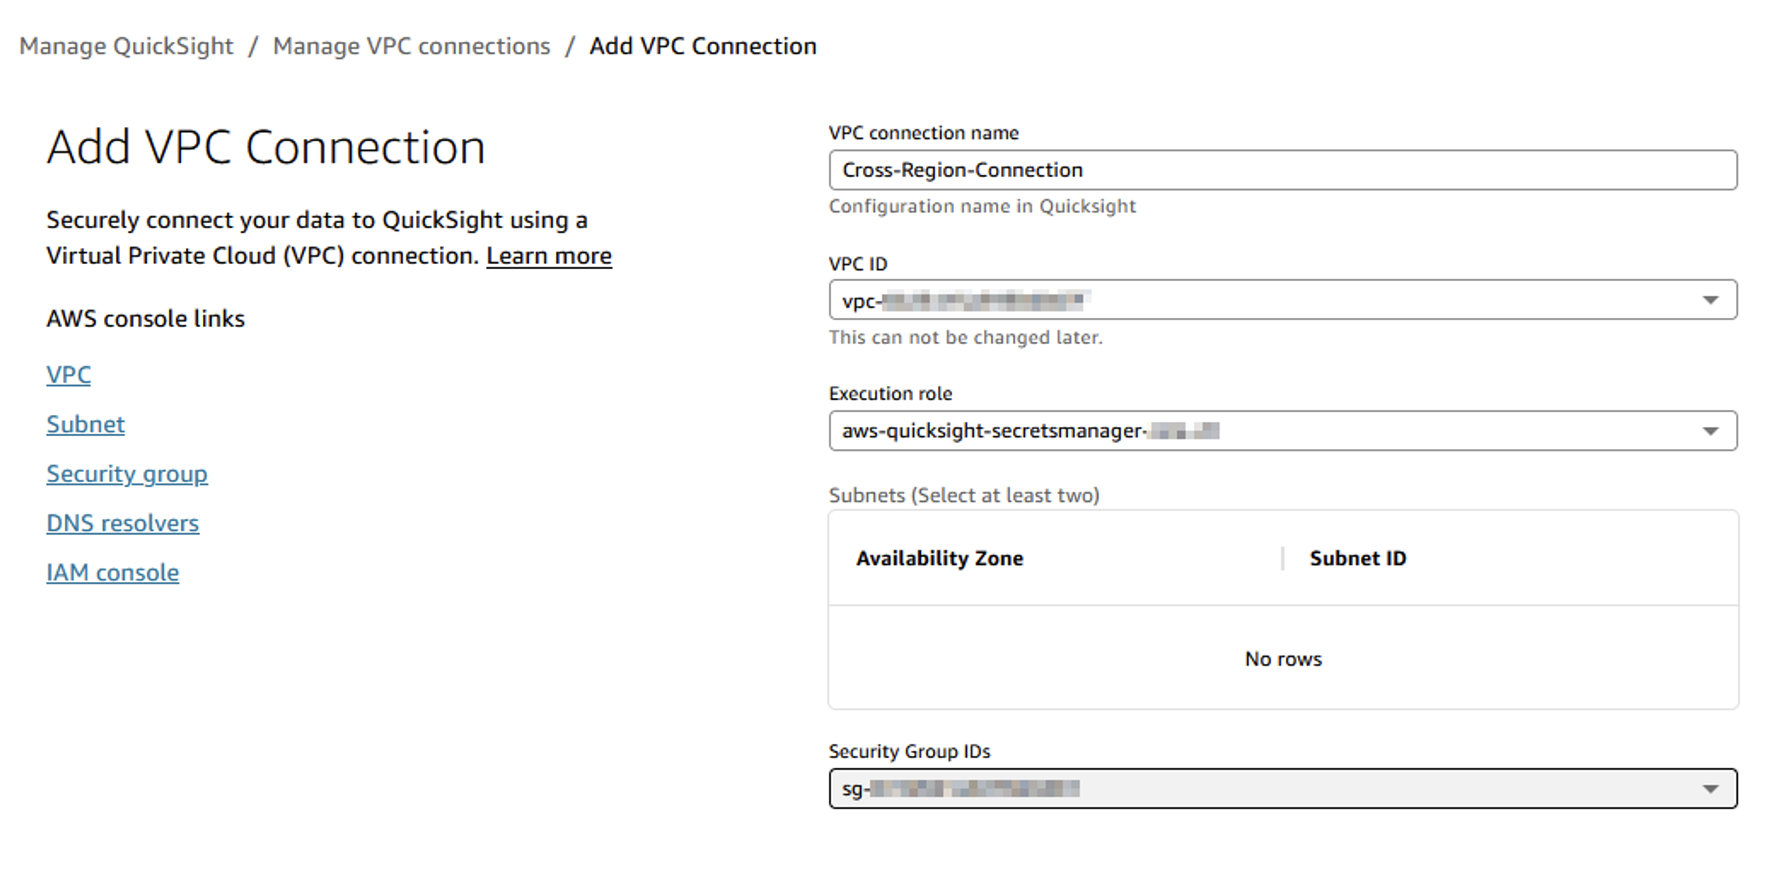Expand the Security Group IDs dropdown
This screenshot has width=1772, height=878.
1283,788
